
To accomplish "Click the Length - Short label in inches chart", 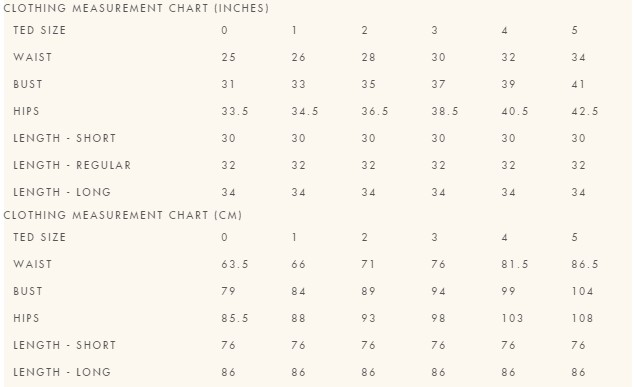I will point(65,138).
